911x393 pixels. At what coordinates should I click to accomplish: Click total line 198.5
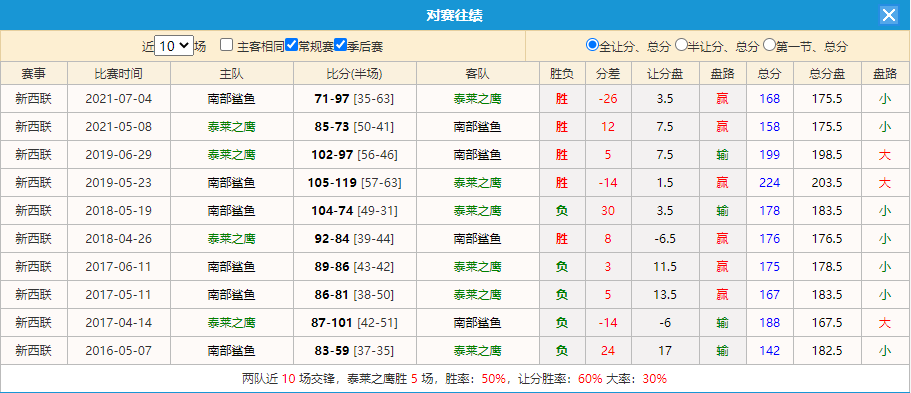pyautogui.click(x=827, y=155)
